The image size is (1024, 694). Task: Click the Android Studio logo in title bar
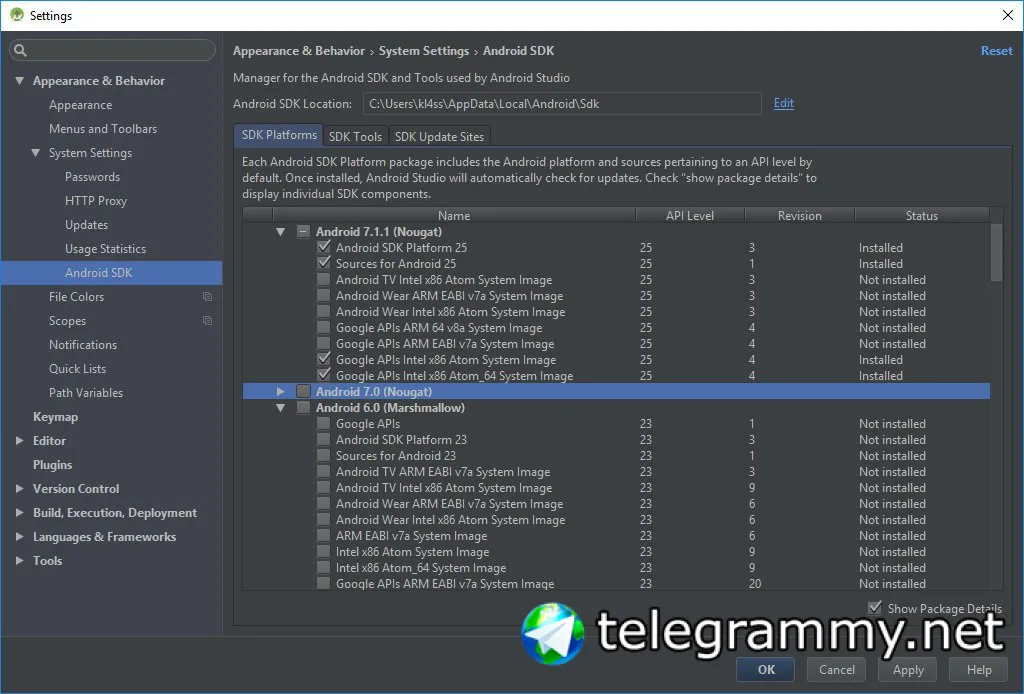pos(17,14)
